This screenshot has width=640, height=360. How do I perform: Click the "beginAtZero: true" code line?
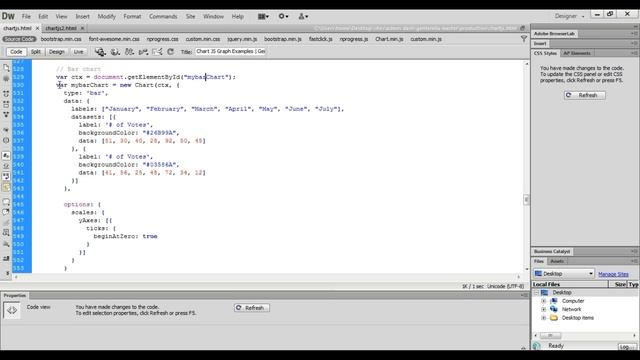click(125, 236)
